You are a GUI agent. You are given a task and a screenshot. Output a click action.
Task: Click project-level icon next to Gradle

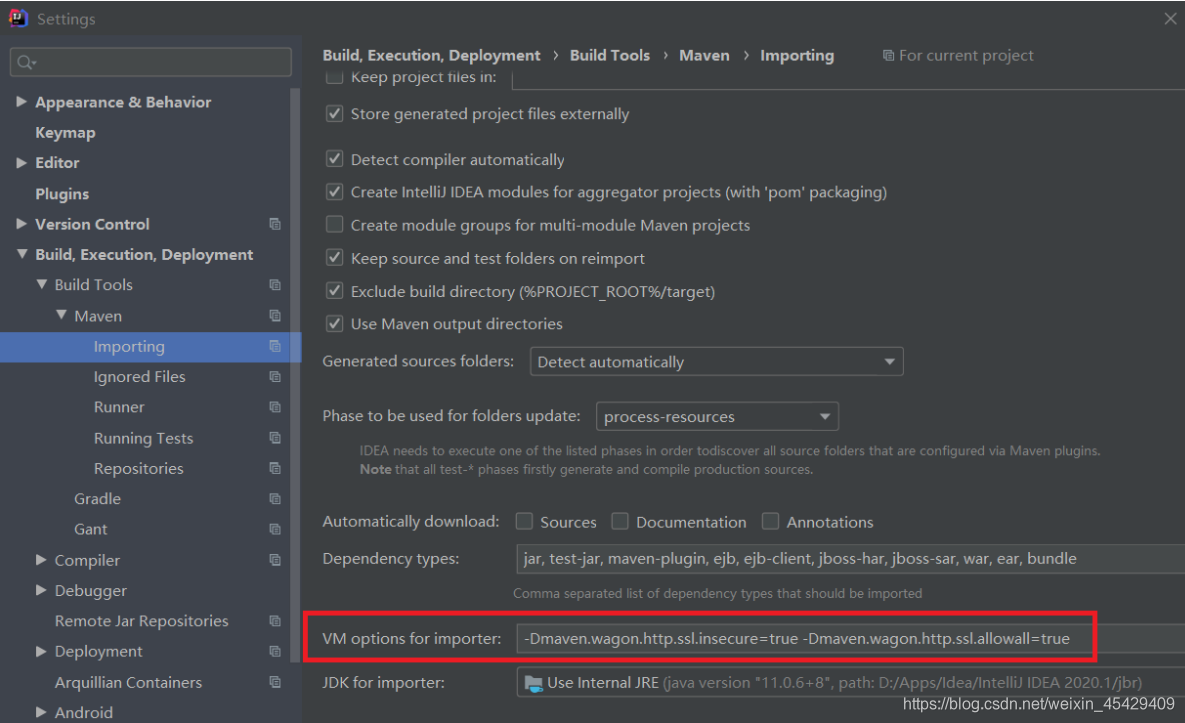(275, 499)
